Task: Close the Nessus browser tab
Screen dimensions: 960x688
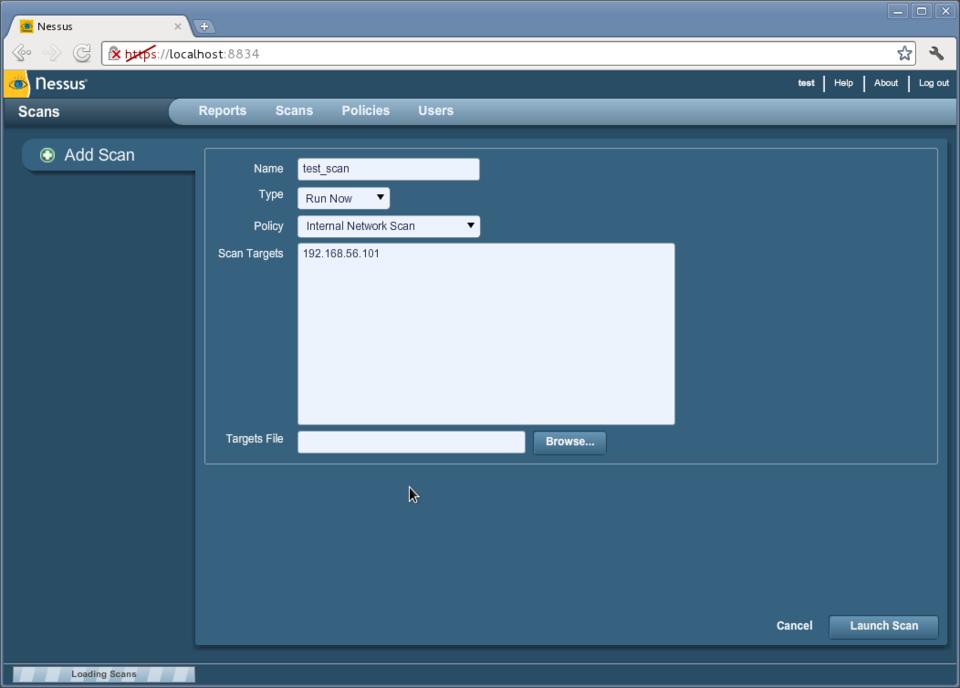Action: pyautogui.click(x=178, y=26)
